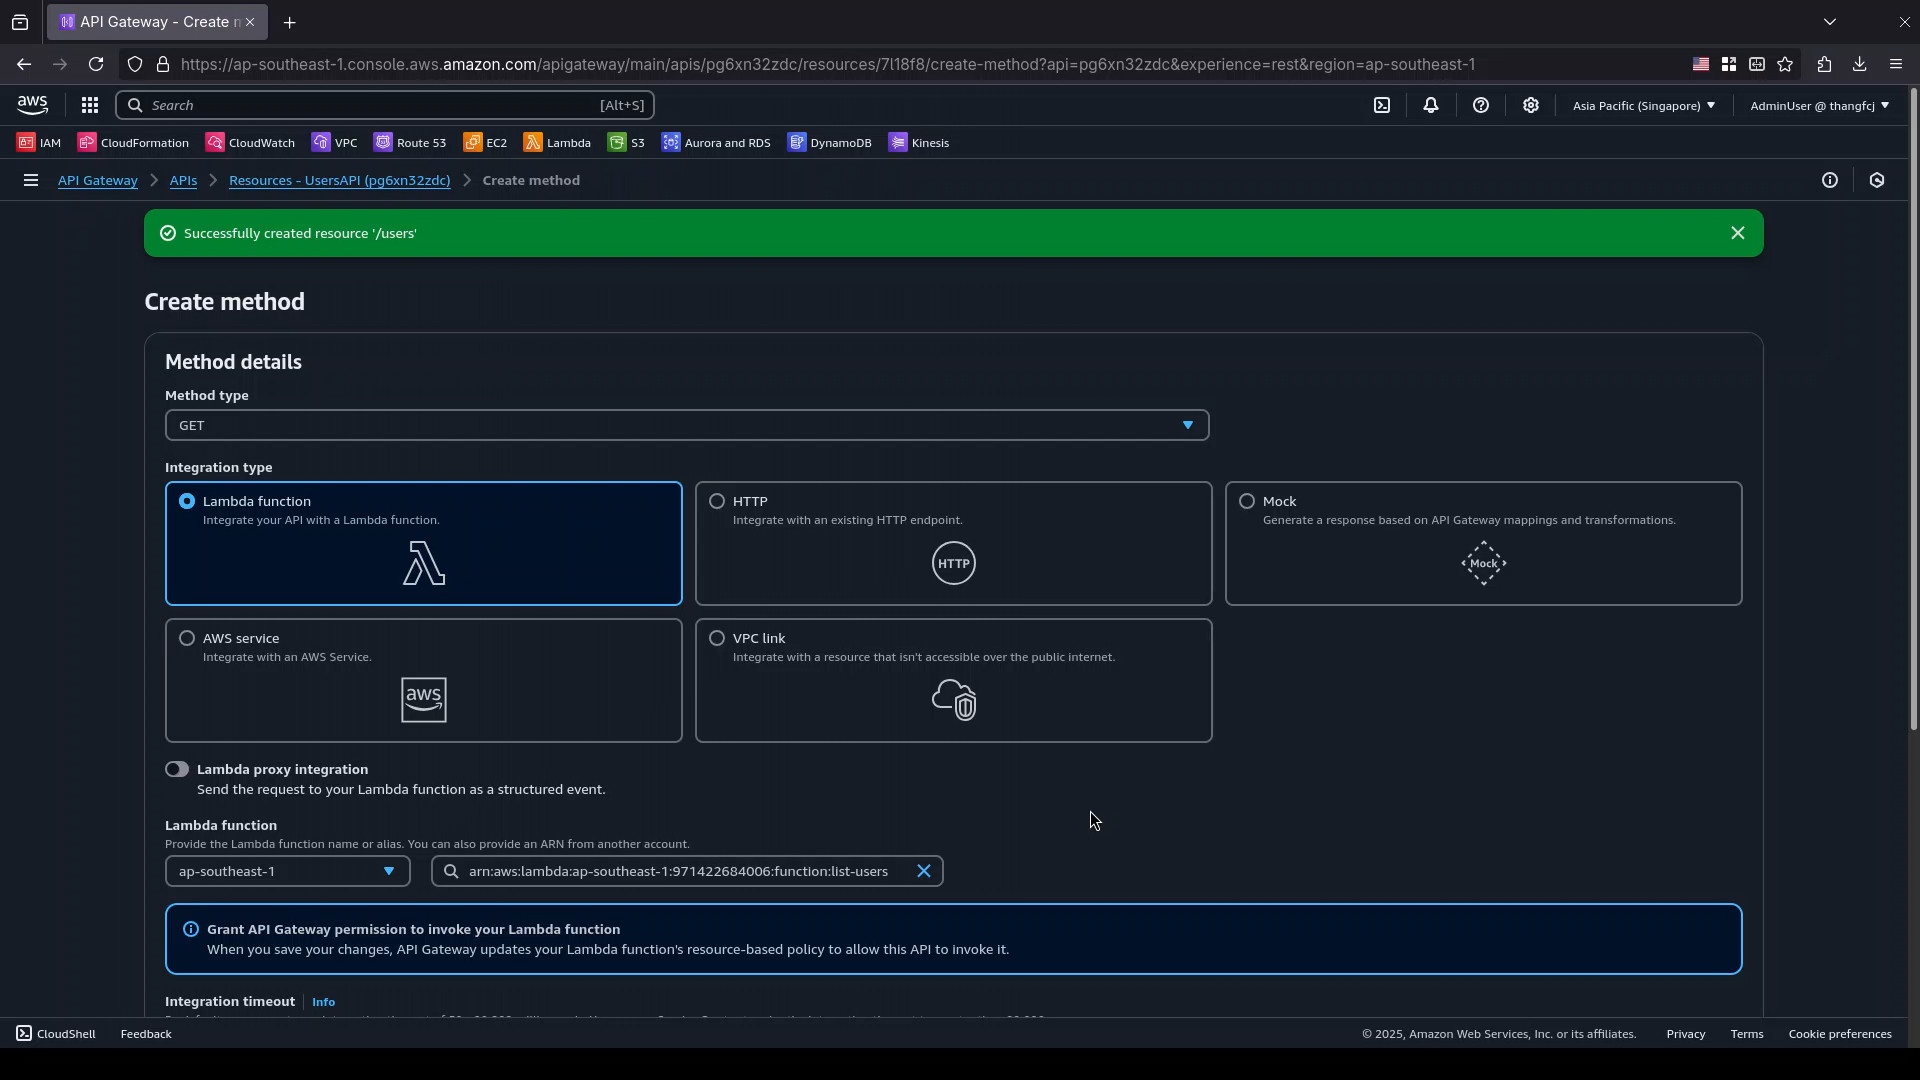Toggle the side navigation hamburger menu
Screen dimensions: 1920x1080
[31, 181]
